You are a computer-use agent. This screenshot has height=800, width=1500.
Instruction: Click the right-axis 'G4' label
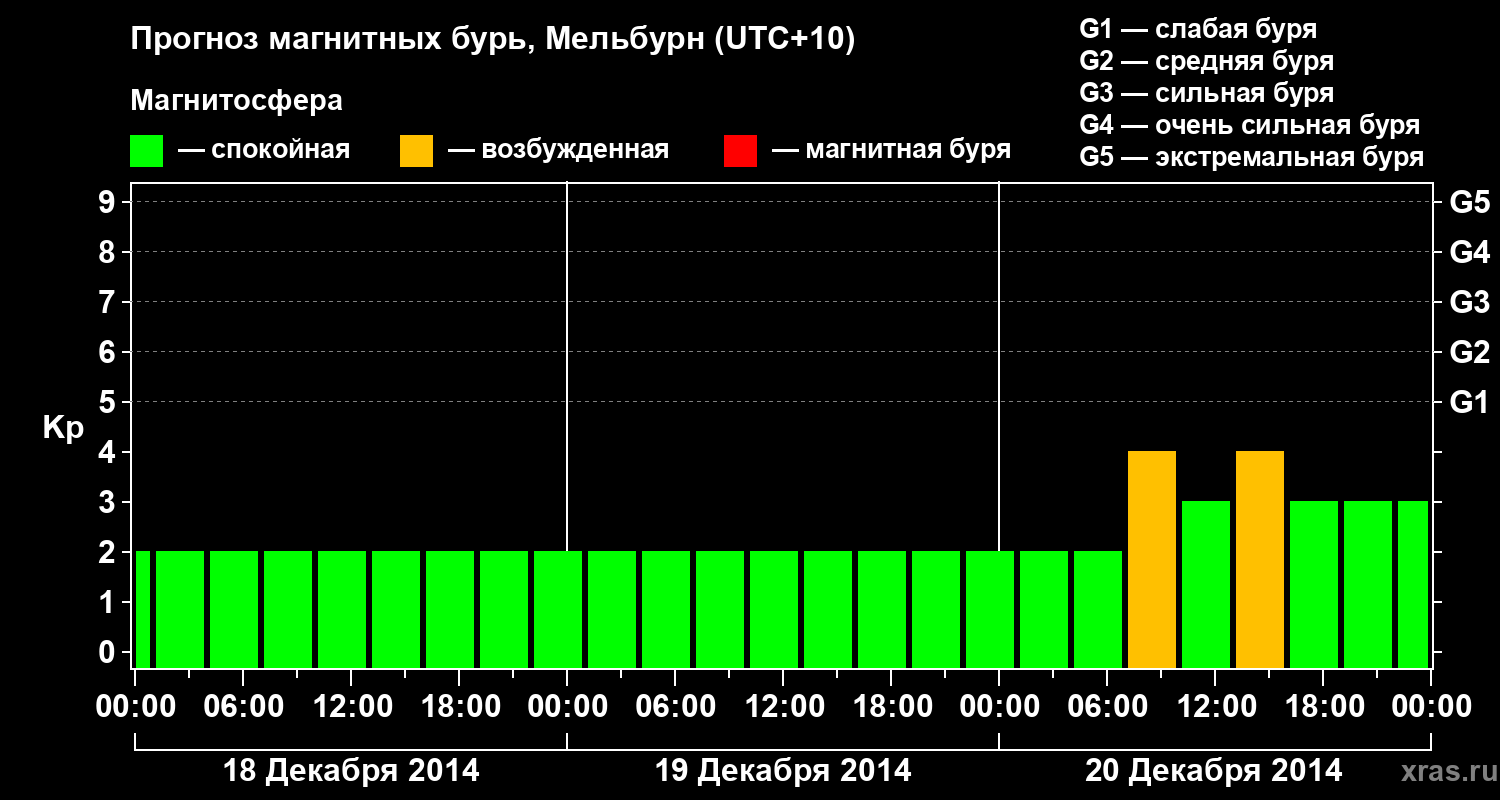click(x=1469, y=252)
